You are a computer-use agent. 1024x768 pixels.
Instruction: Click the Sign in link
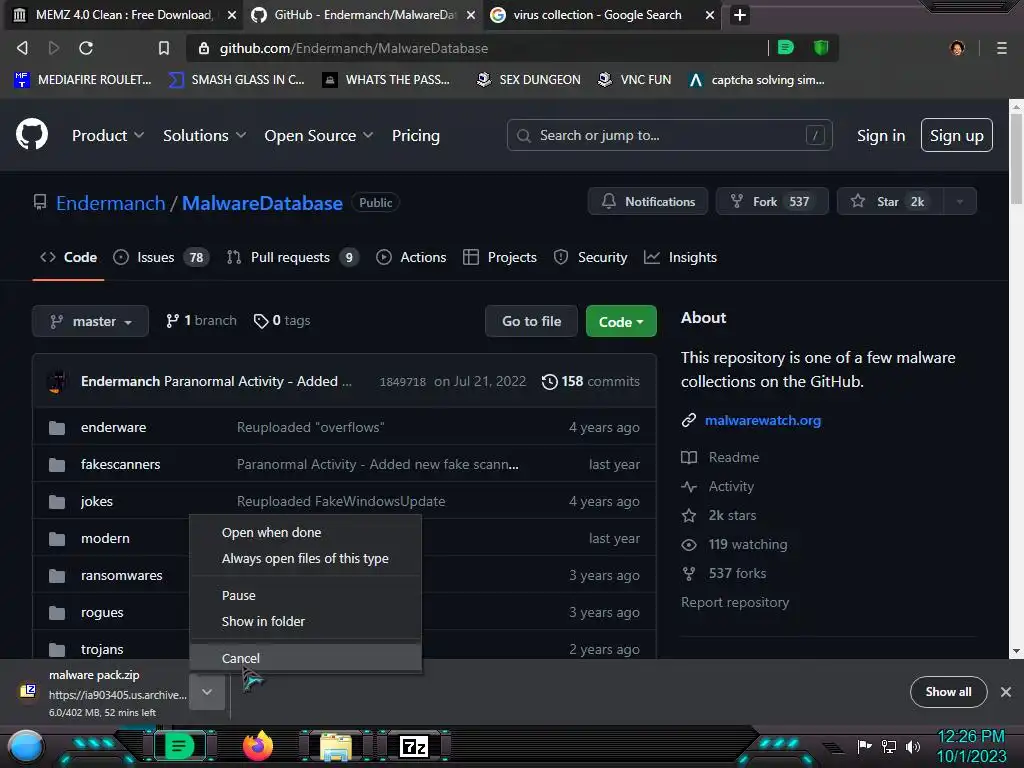[880, 135]
